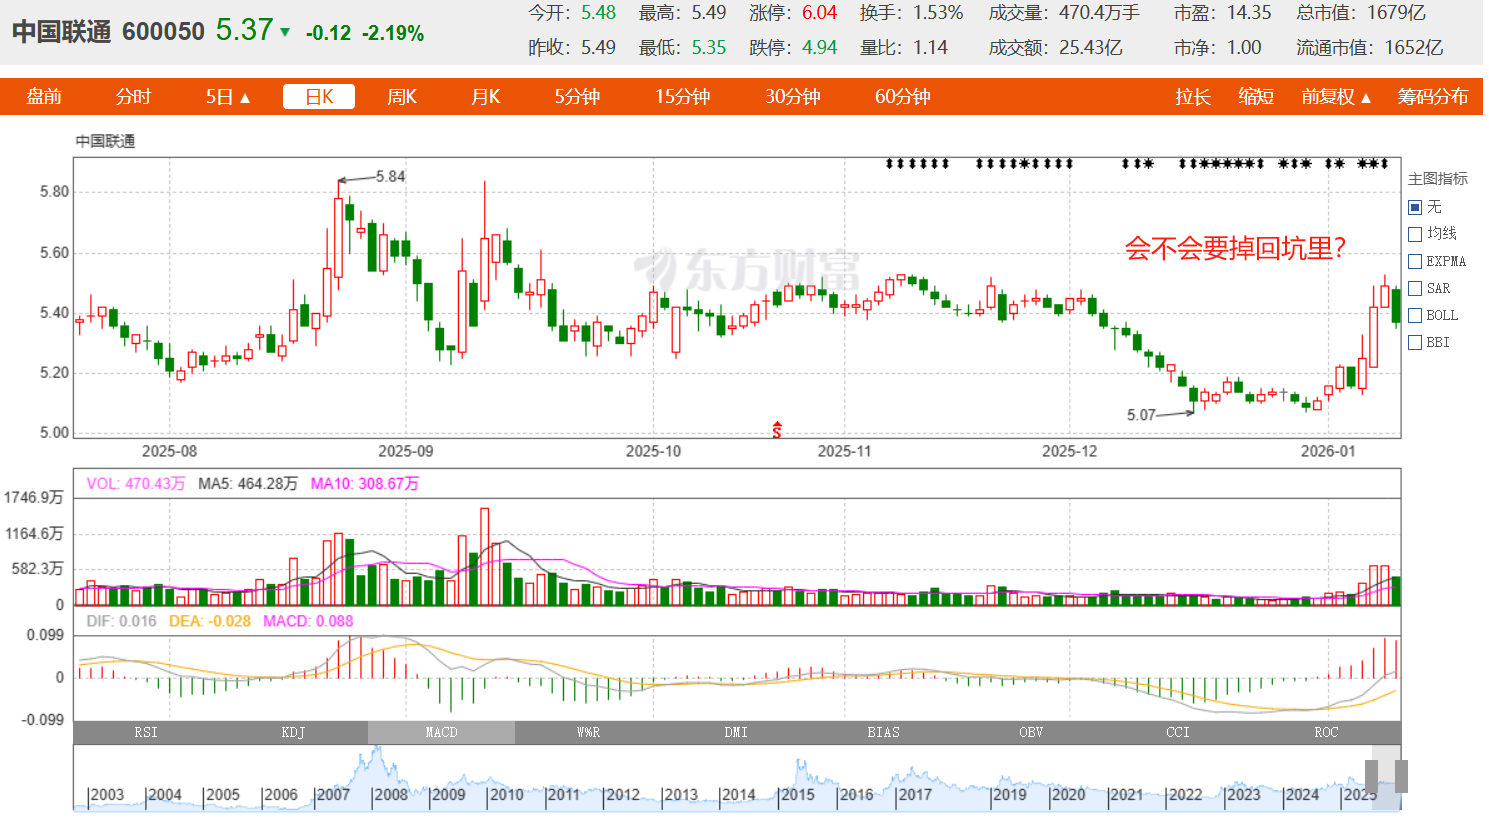Click the 成交额 25.43亿 value
This screenshot has height=830, width=1489.
coord(1091,47)
